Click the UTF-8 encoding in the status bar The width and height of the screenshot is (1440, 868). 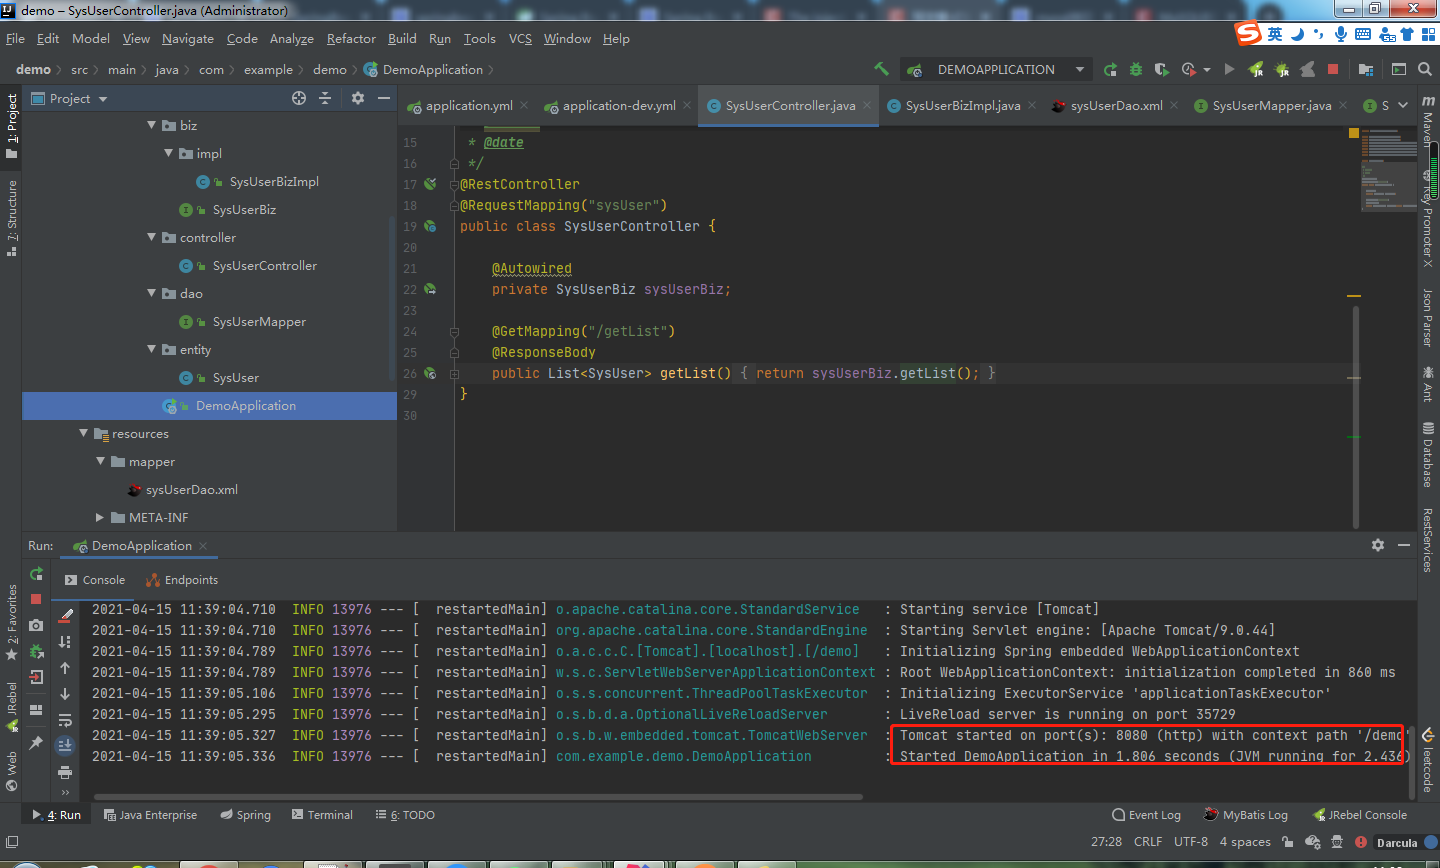pyautogui.click(x=1191, y=842)
